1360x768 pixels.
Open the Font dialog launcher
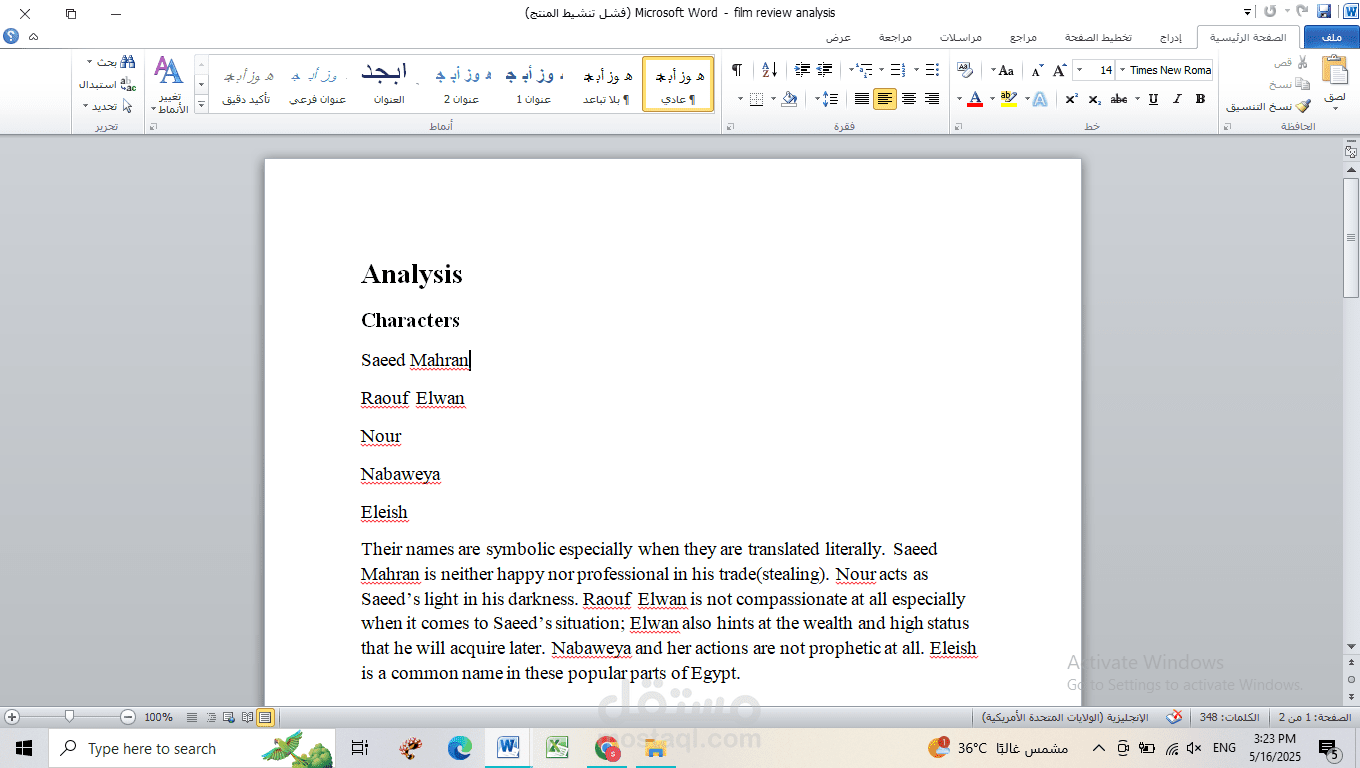point(957,127)
